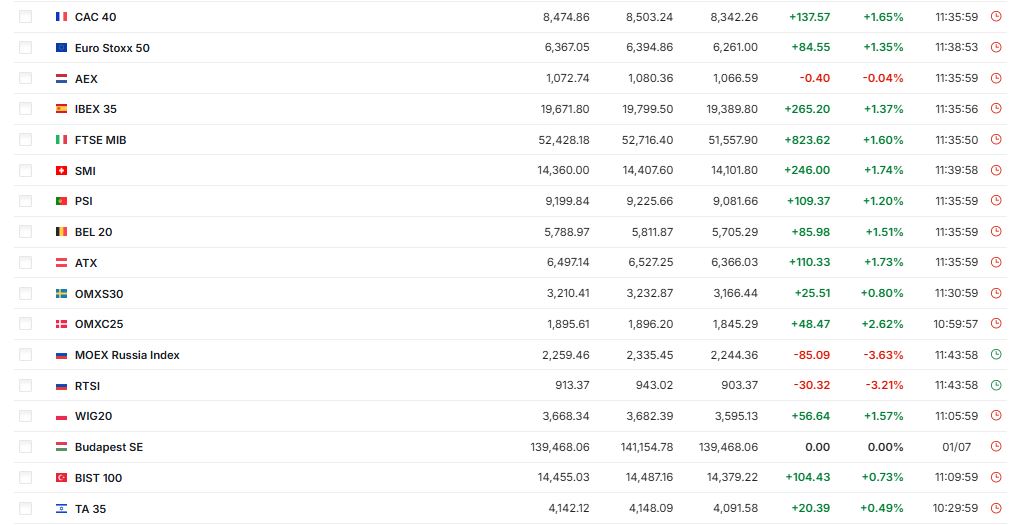This screenshot has width=1028, height=525.
Task: Open the MOEX Russia Index link
Action: (x=127, y=355)
